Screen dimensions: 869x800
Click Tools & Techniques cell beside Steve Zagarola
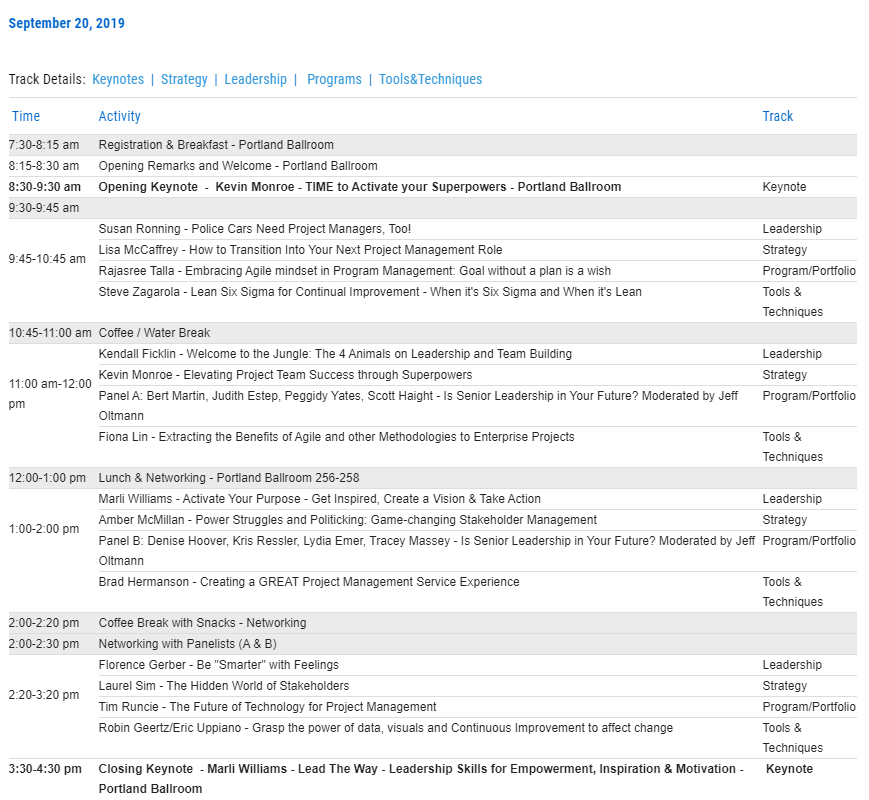[x=793, y=302]
